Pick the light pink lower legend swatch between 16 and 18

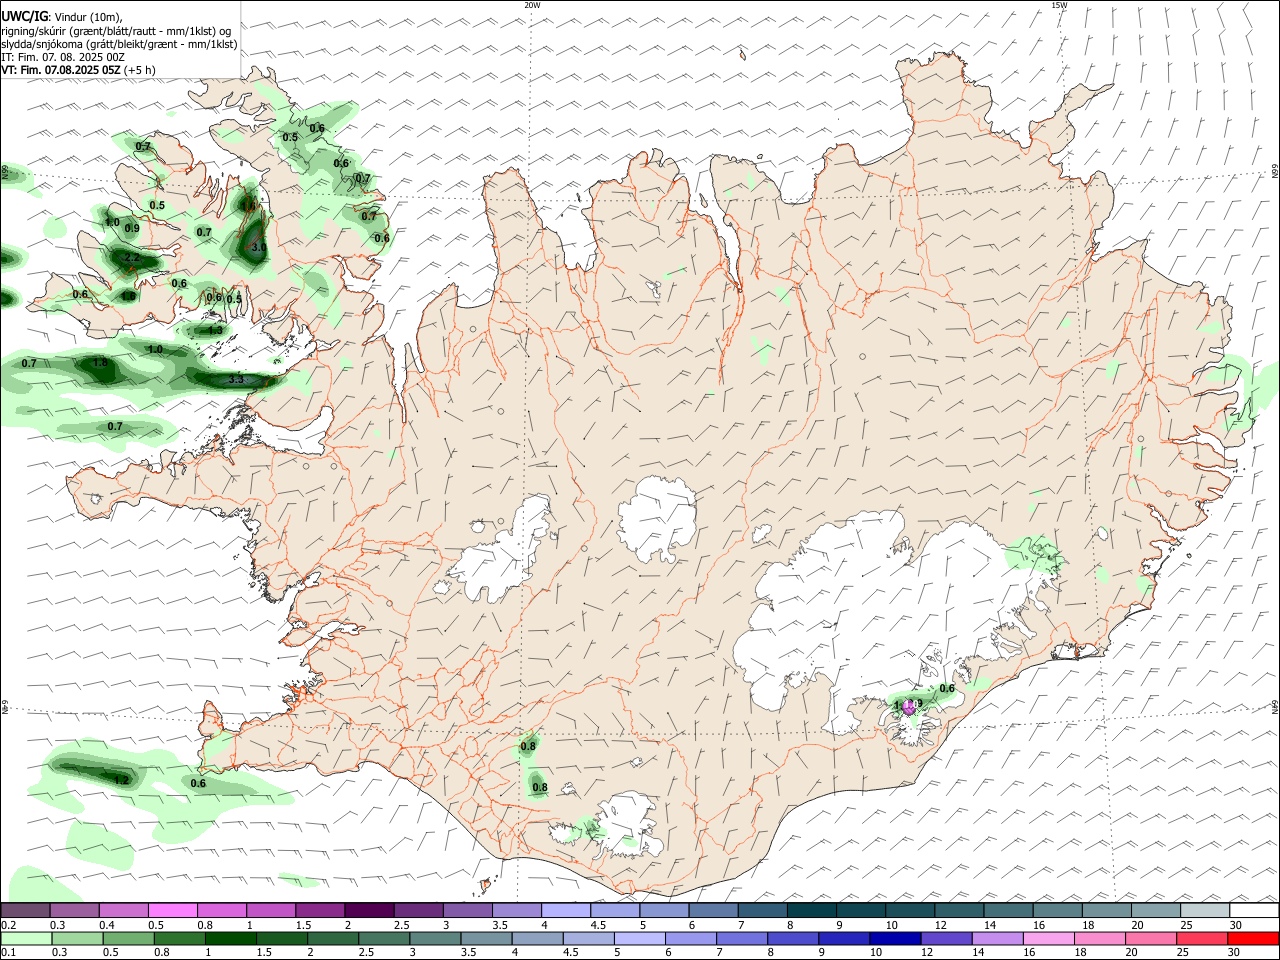pos(1049,938)
